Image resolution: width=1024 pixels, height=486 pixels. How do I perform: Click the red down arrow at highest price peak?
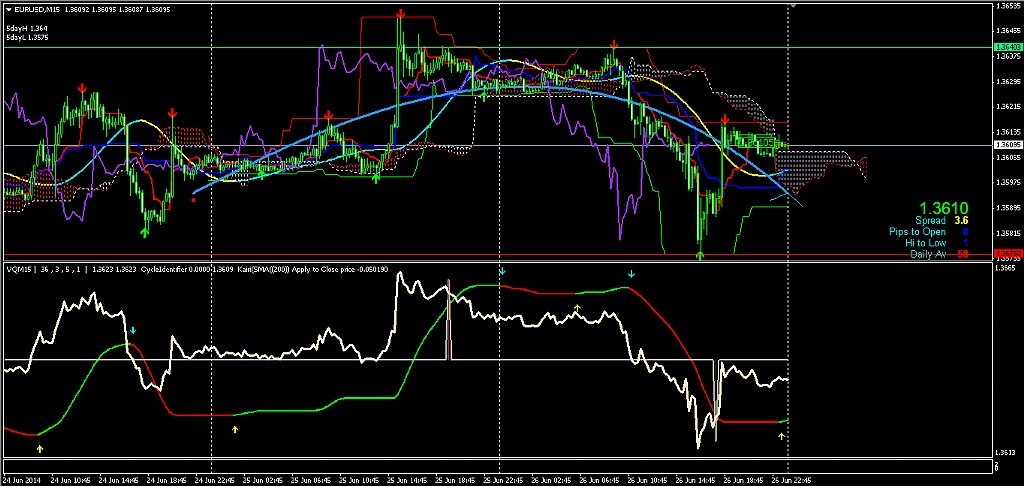click(400, 14)
